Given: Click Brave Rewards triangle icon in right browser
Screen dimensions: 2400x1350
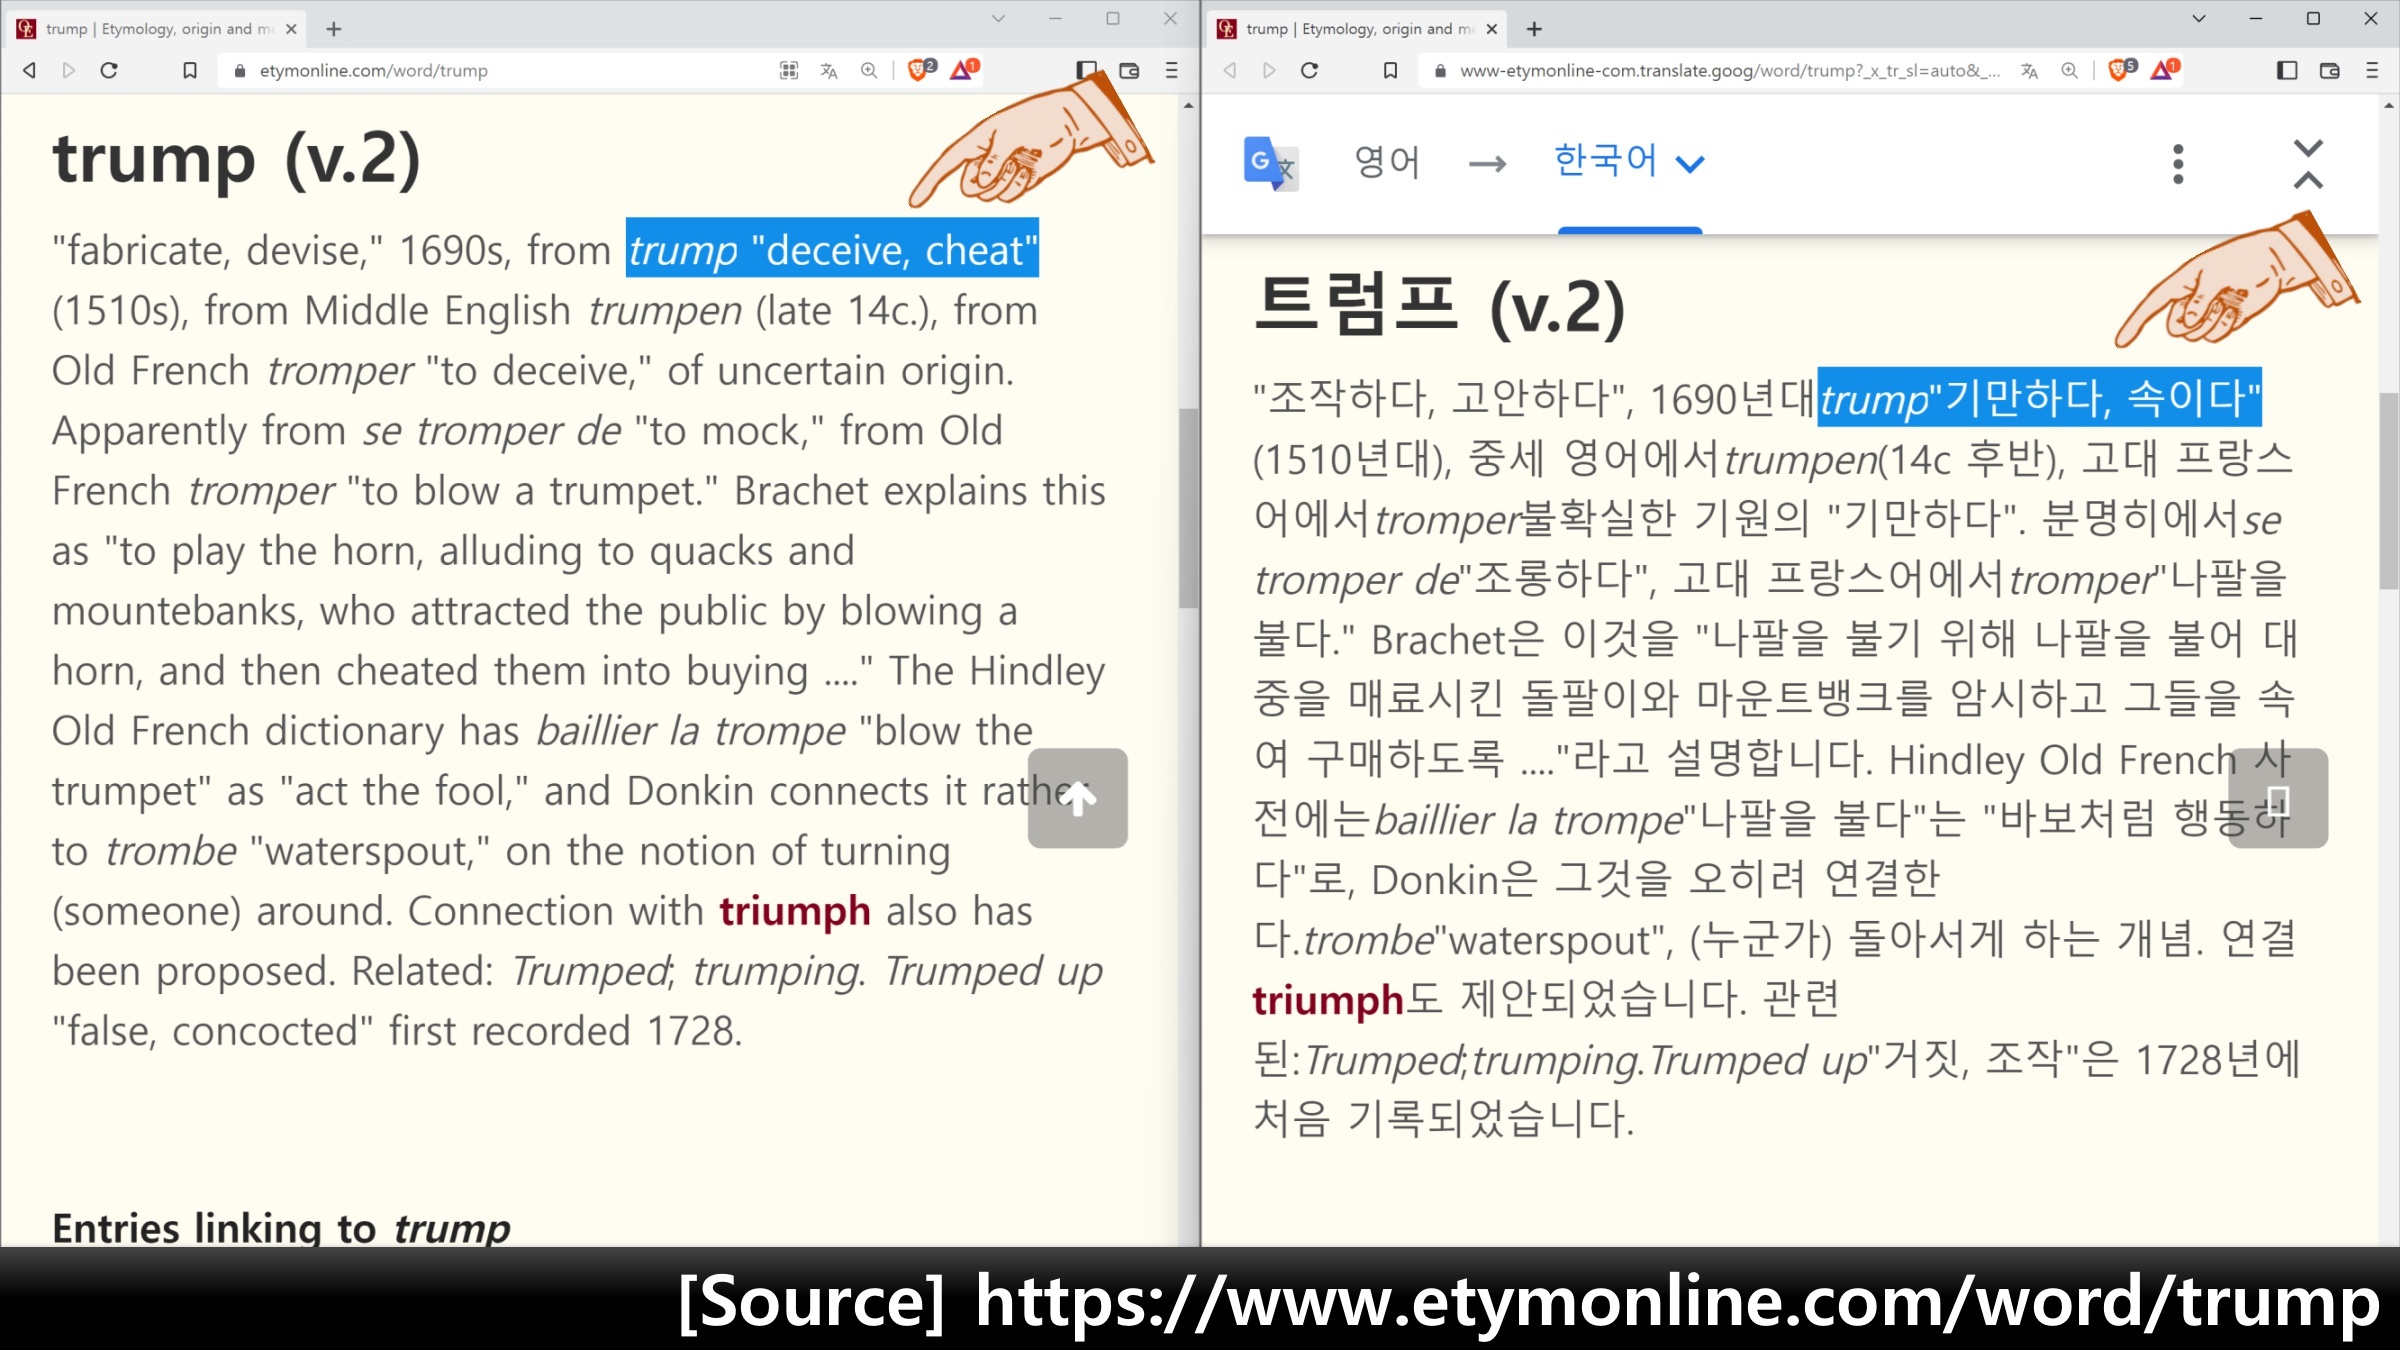Looking at the screenshot, I should point(2162,70).
